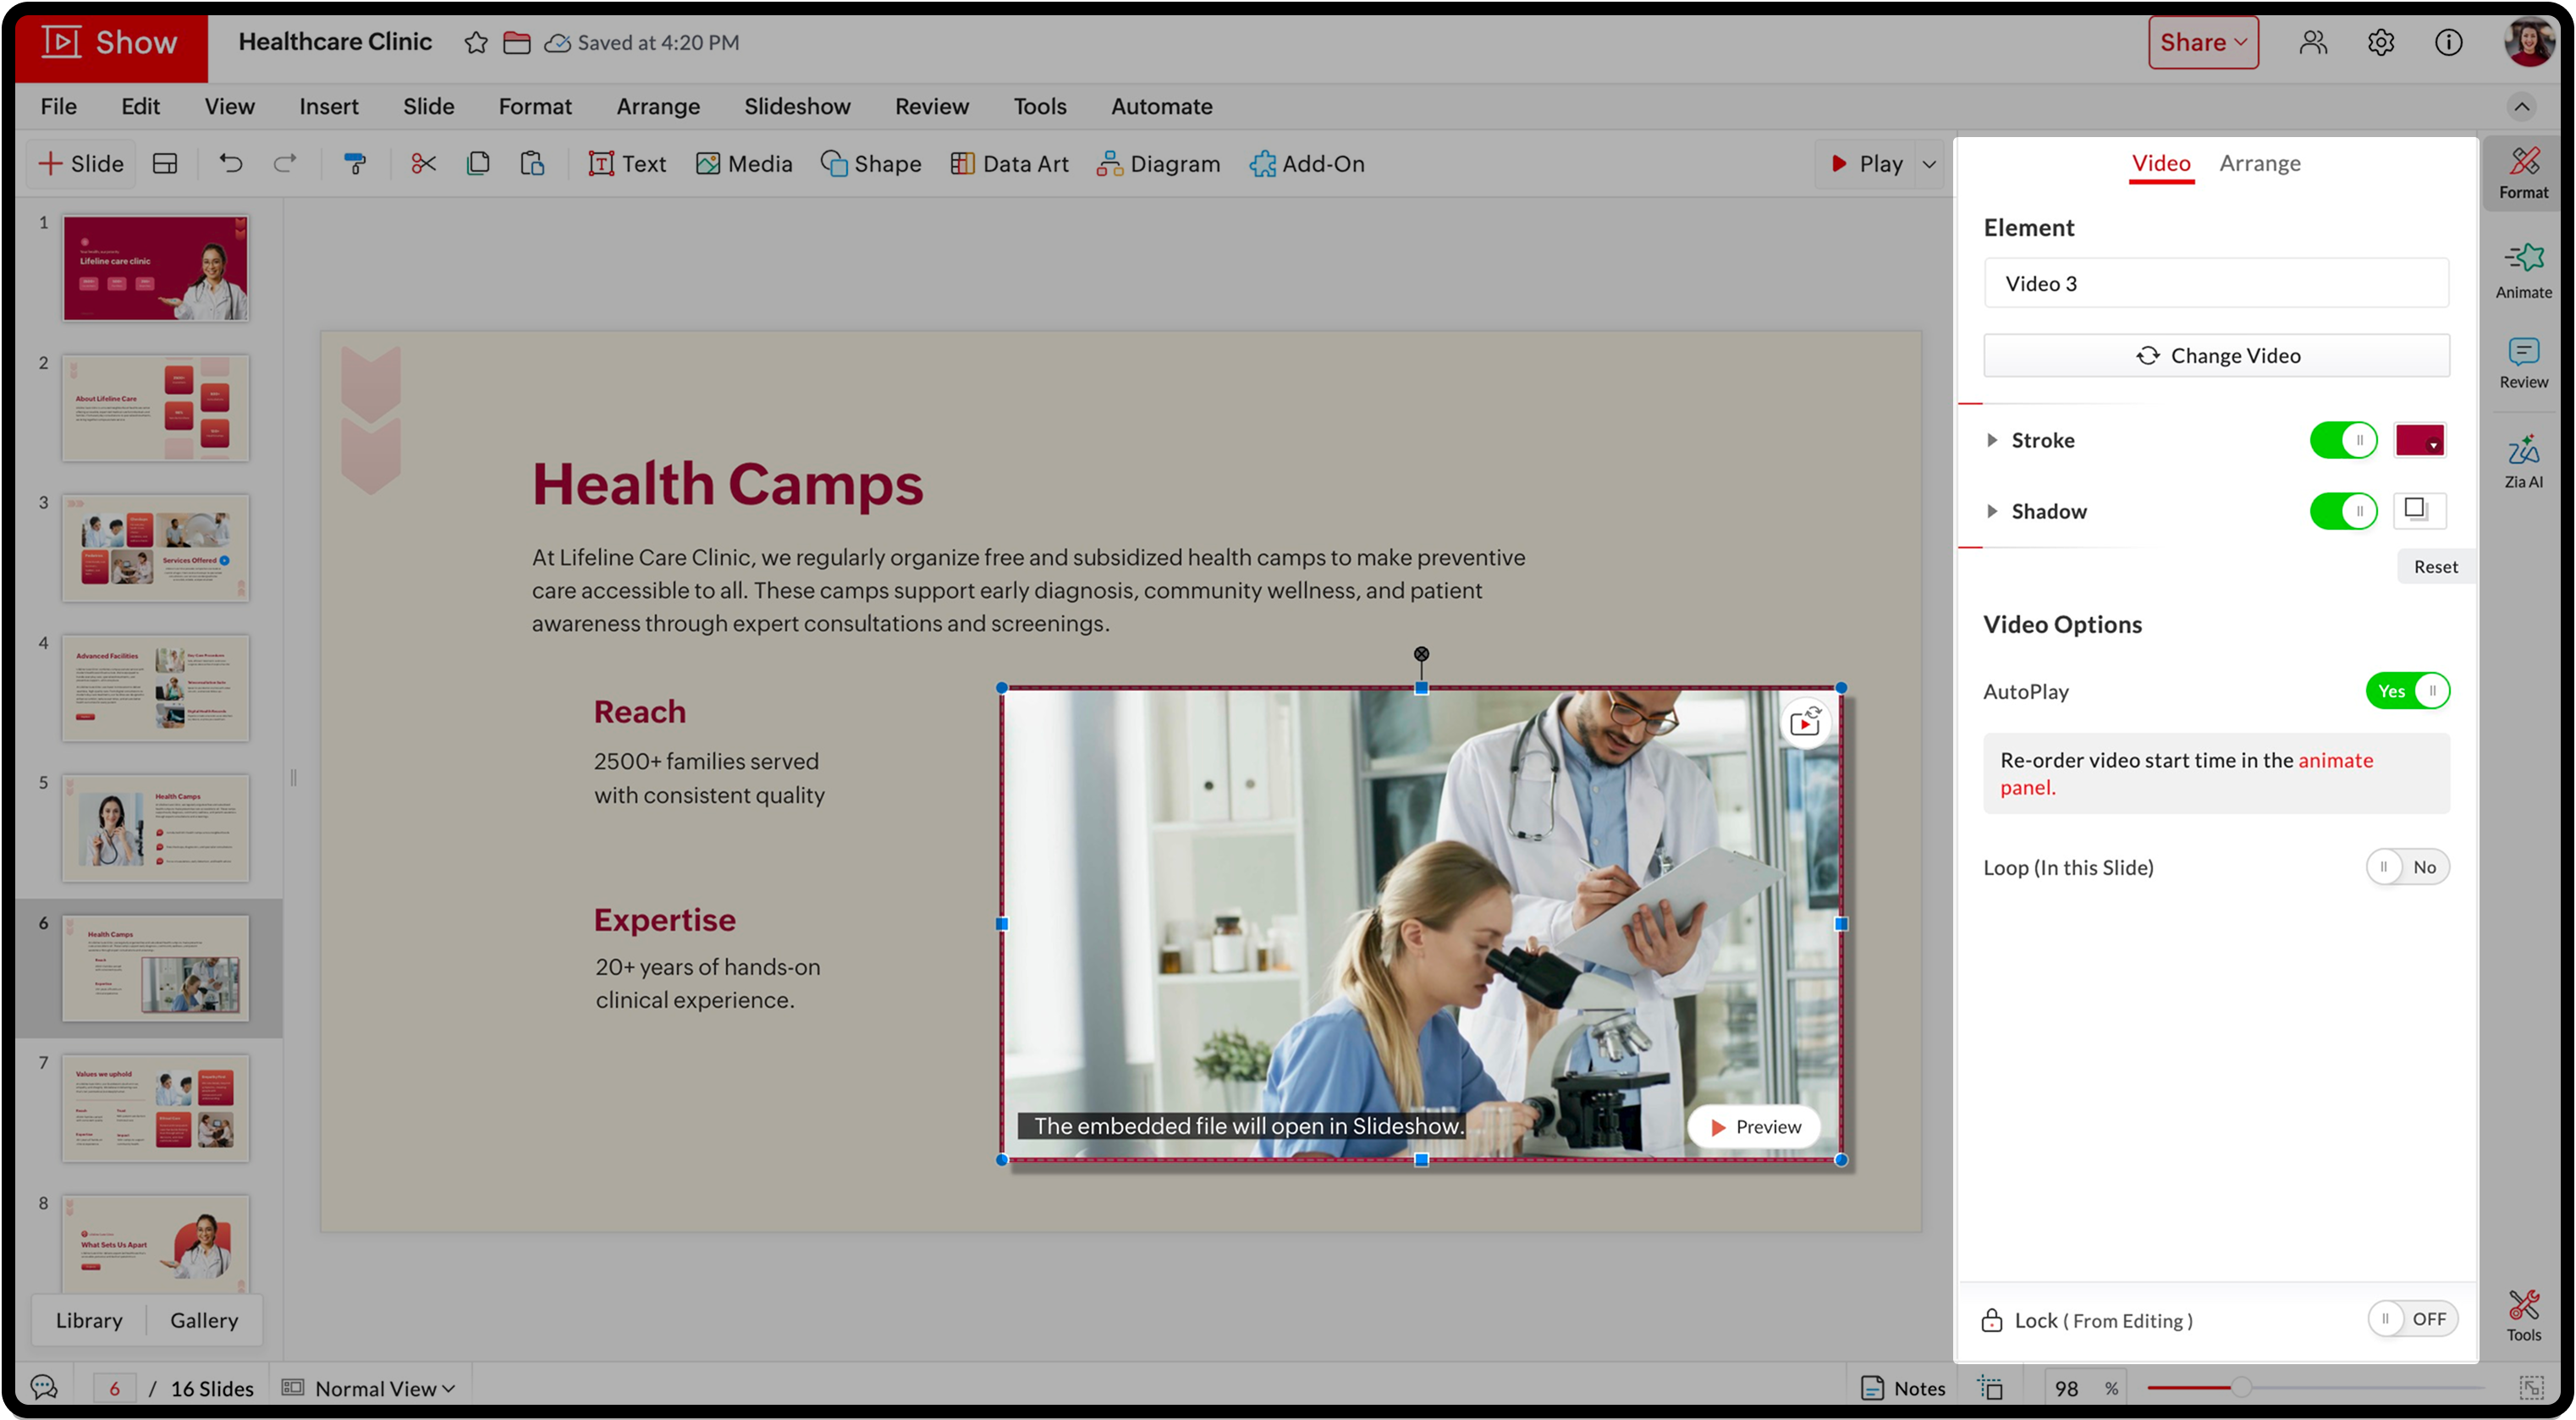Click the Undo arrow icon
This screenshot has height=1420, width=2576.
(x=231, y=163)
